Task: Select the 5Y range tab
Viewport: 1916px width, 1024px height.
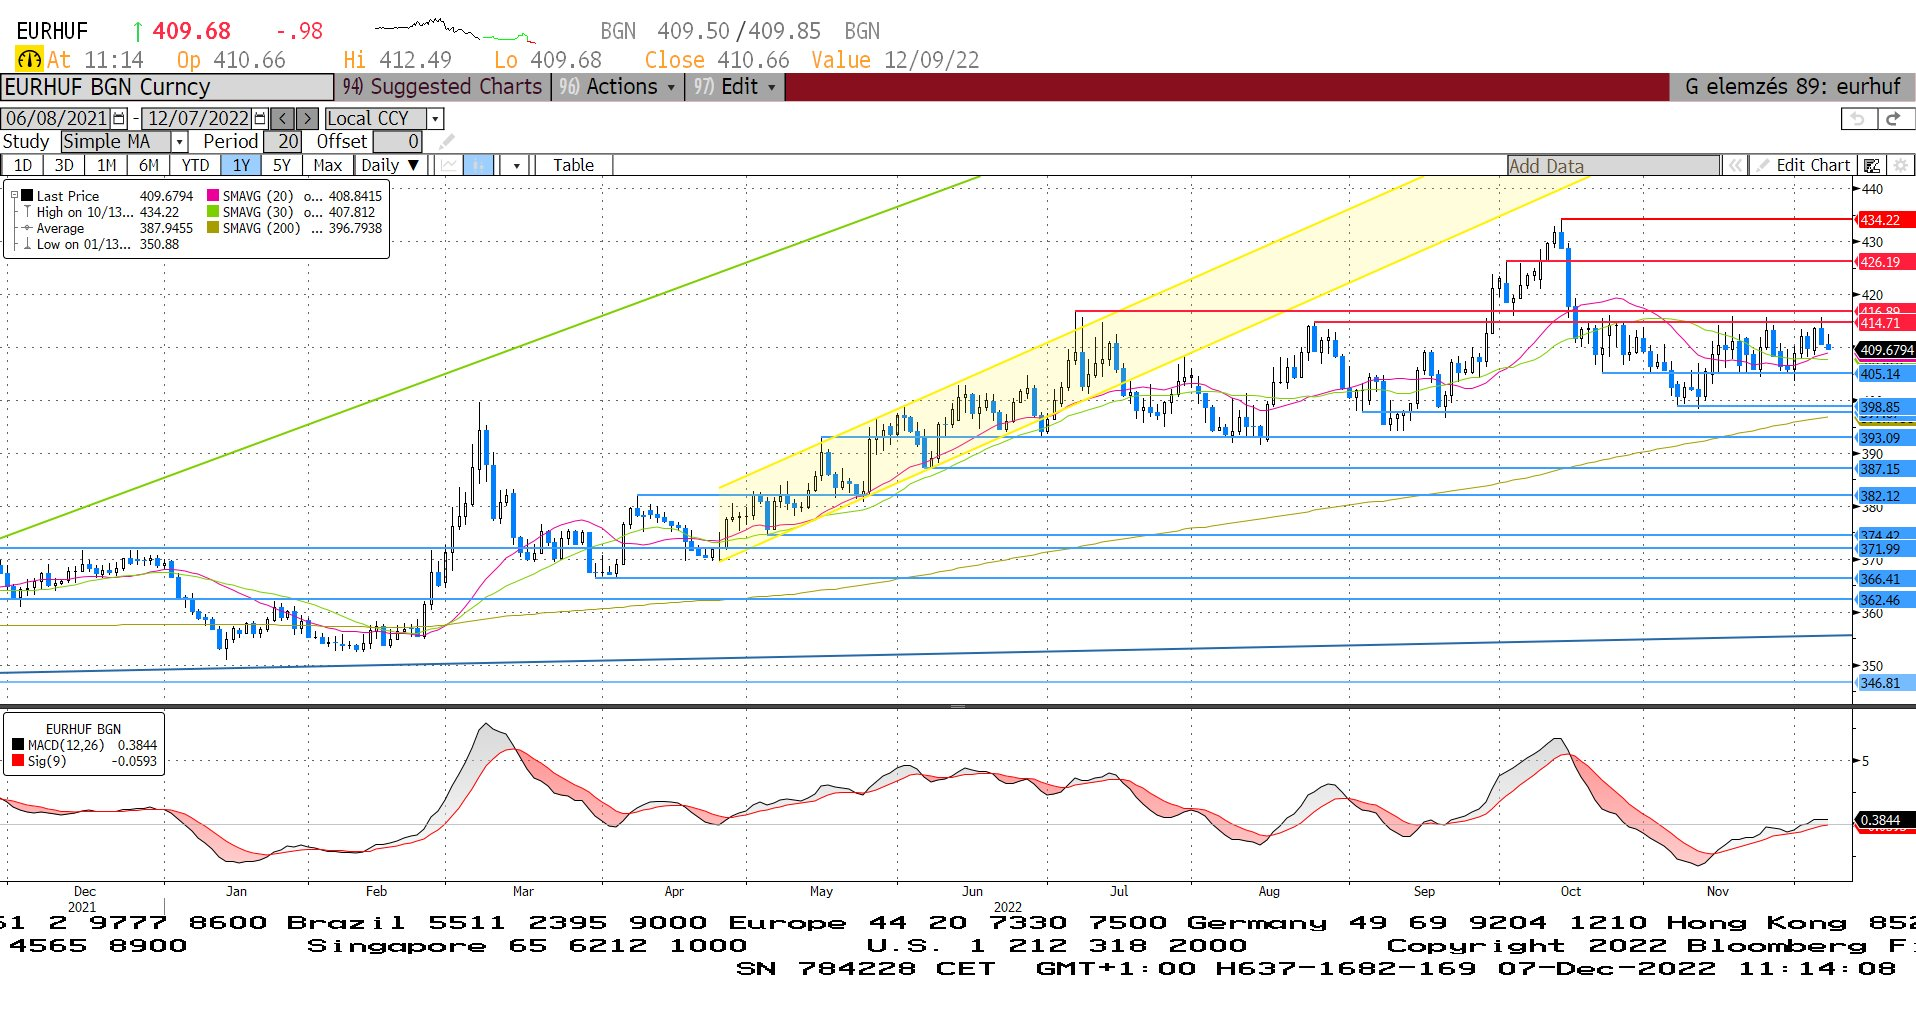Action: click(x=282, y=165)
